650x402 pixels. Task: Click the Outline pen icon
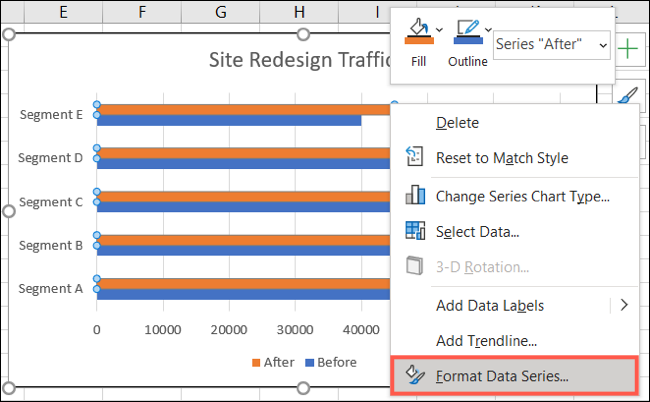(468, 31)
